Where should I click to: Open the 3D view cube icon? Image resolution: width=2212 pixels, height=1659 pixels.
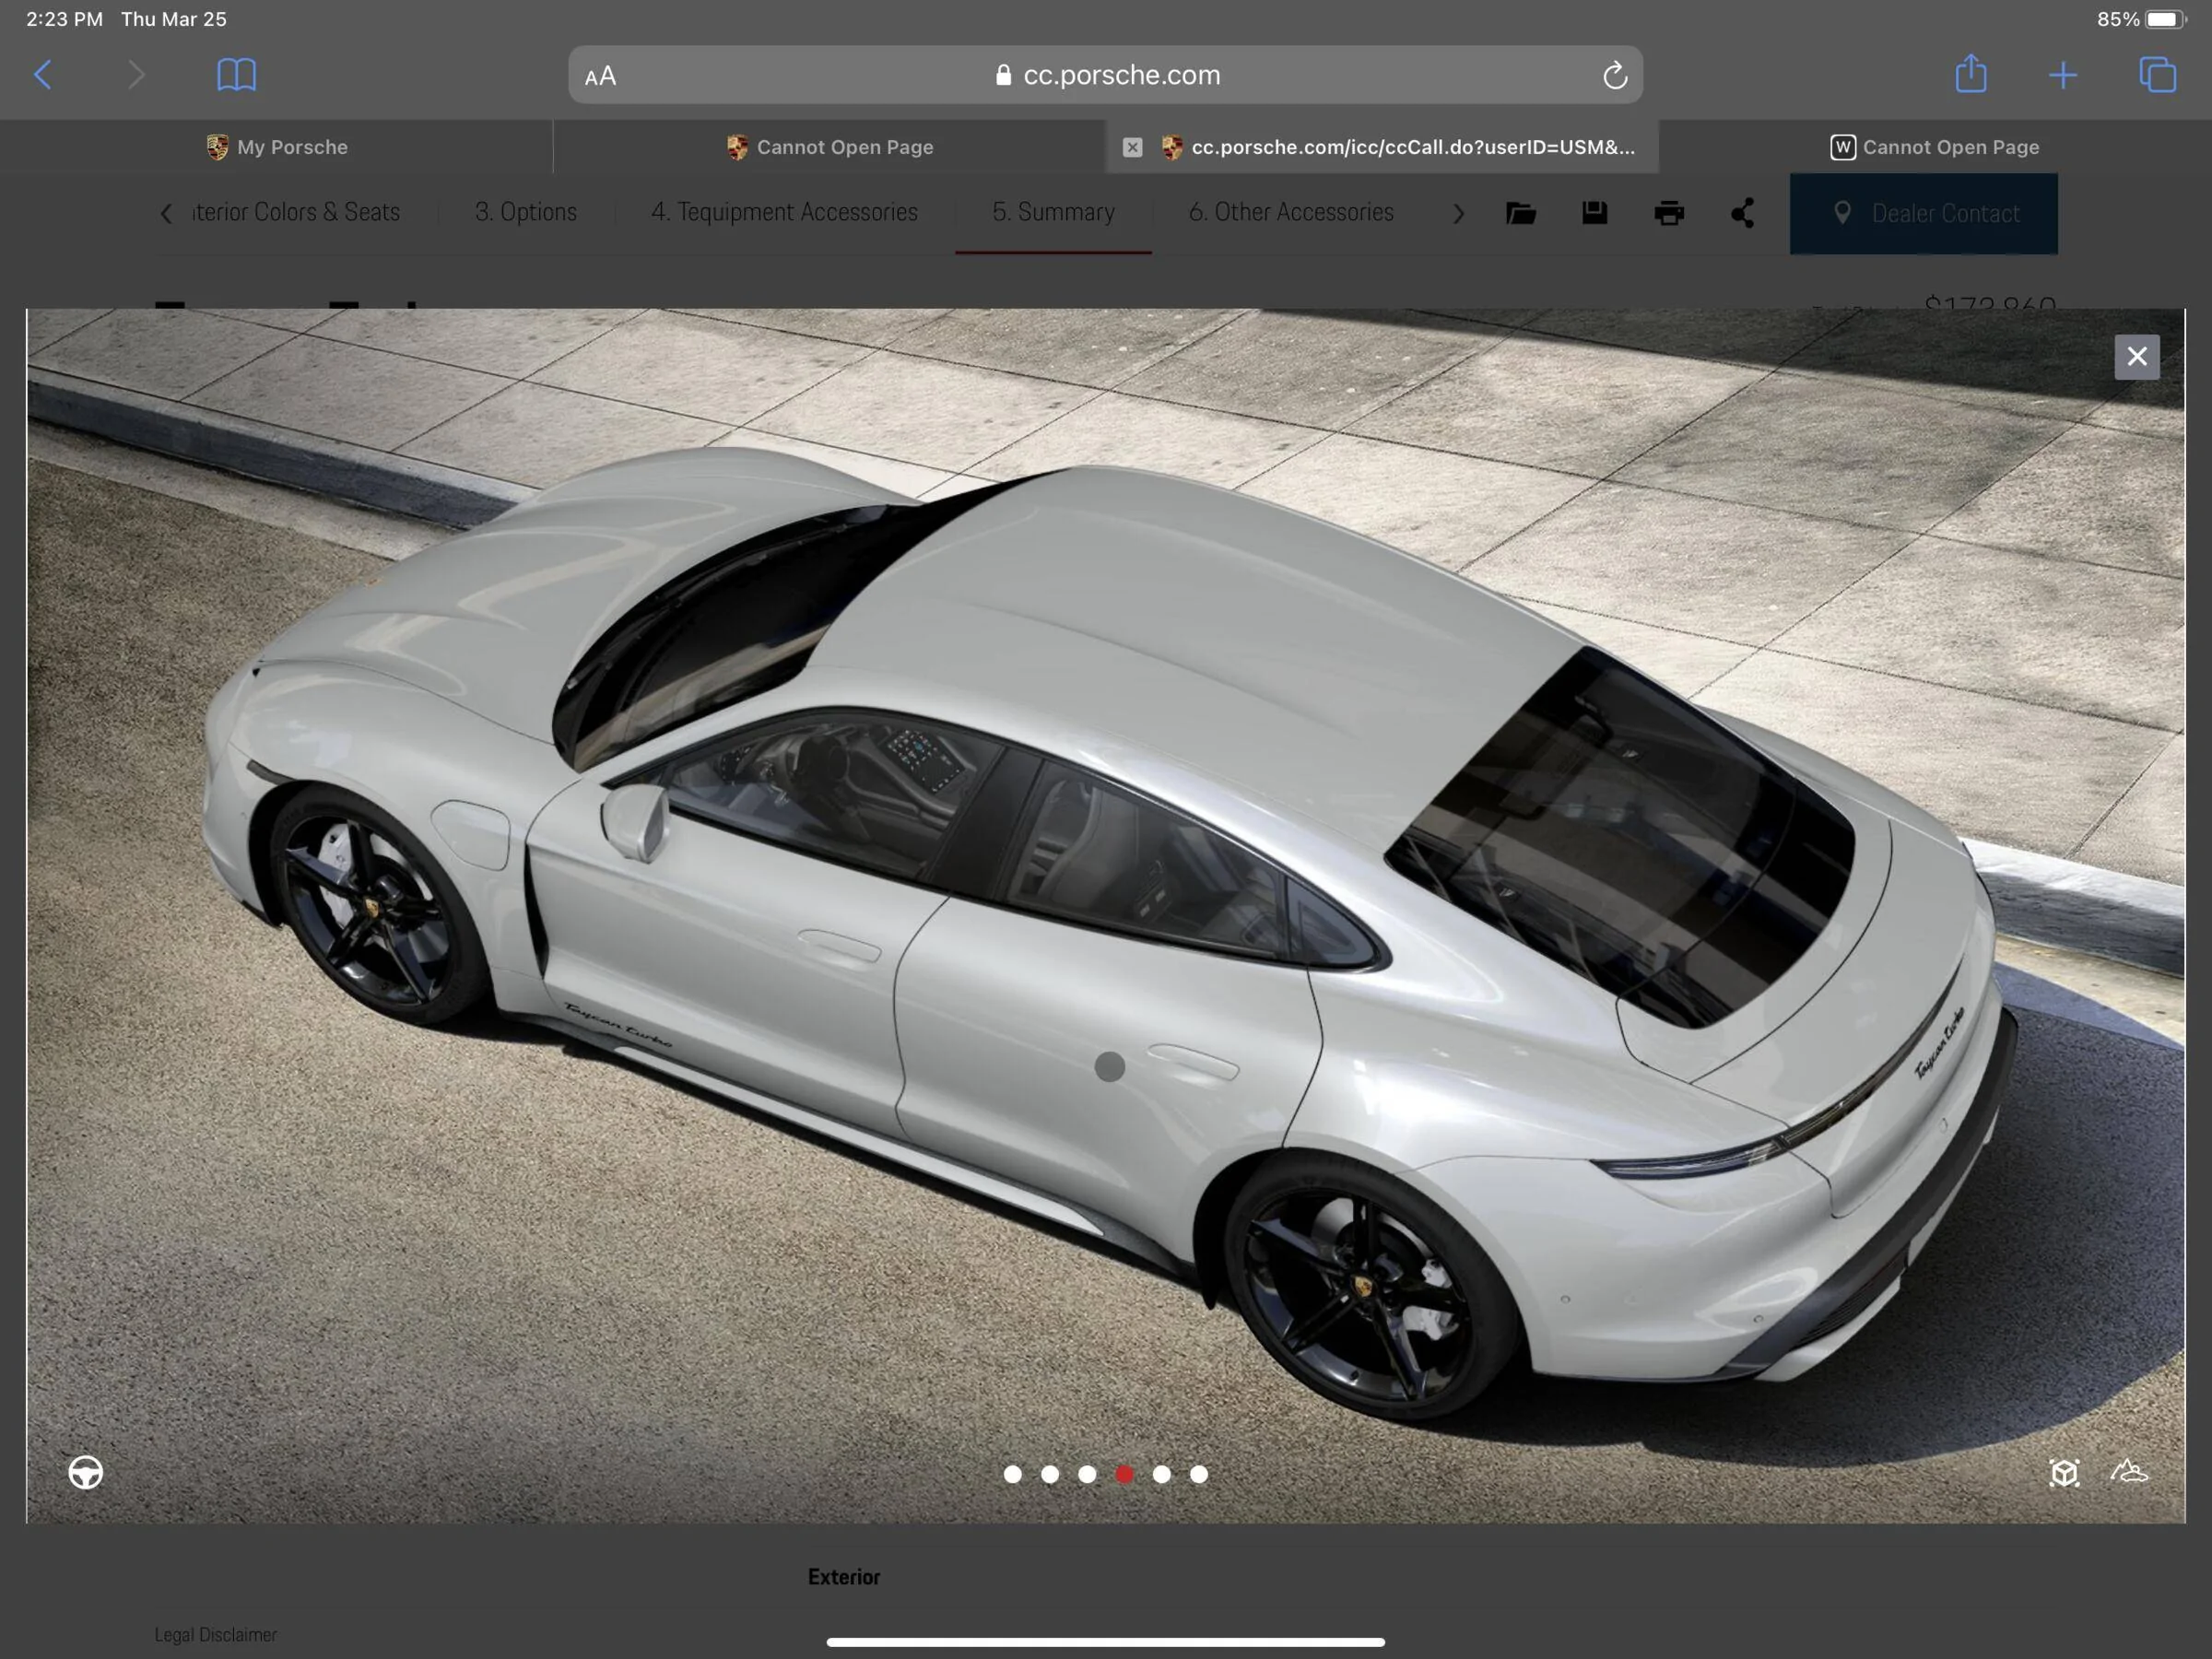pos(2064,1472)
